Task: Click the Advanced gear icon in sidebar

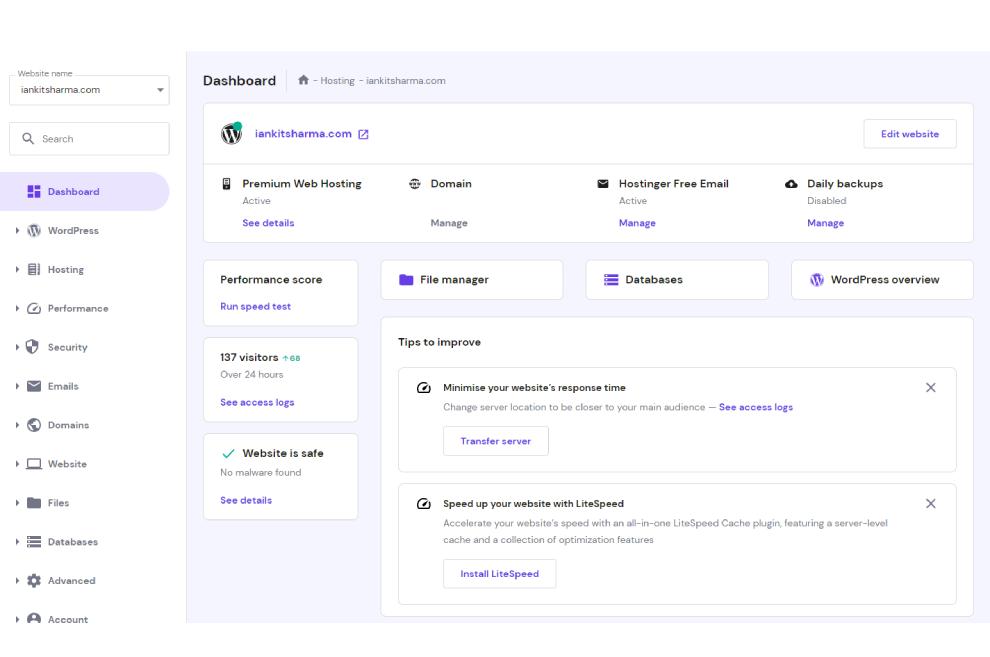Action: (x=34, y=581)
